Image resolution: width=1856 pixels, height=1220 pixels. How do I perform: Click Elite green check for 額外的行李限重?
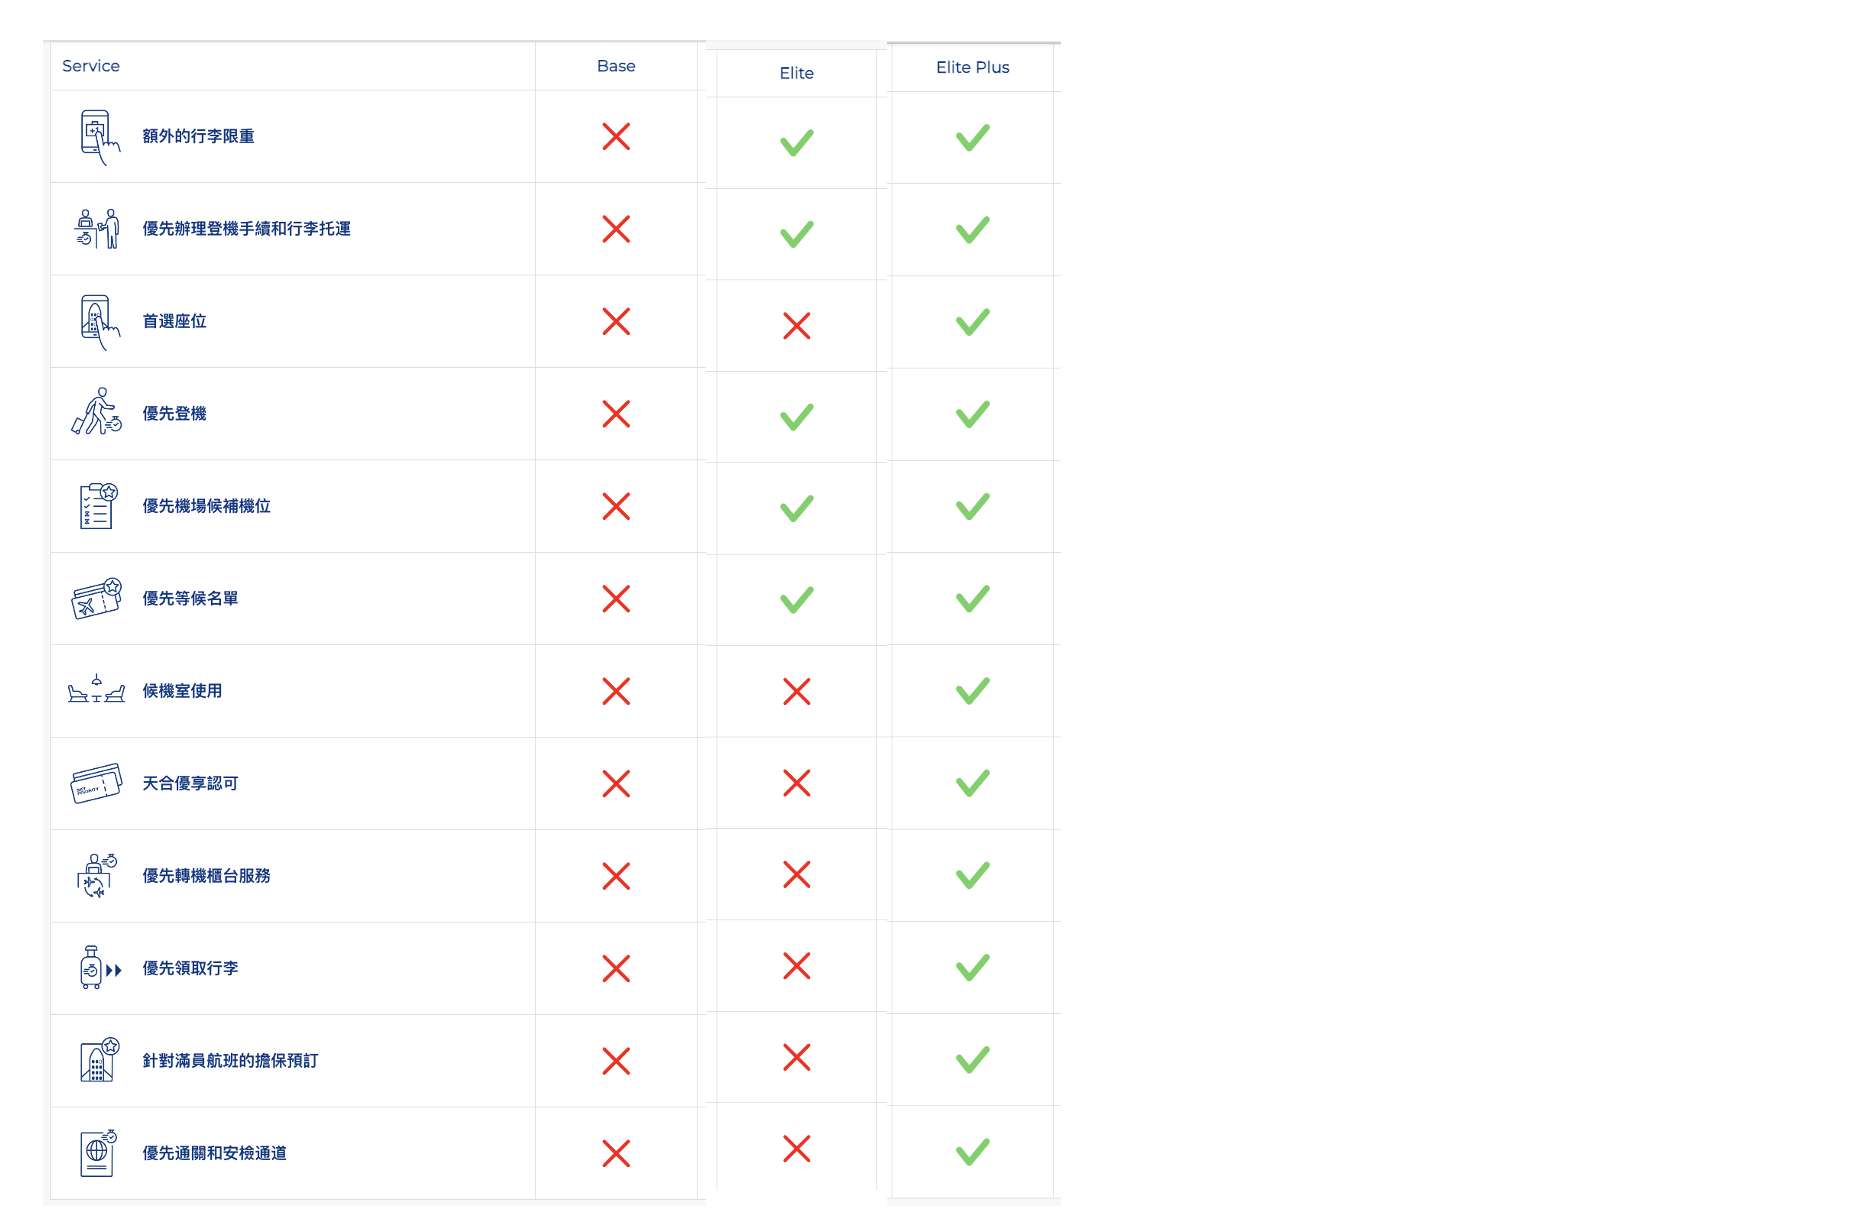(x=797, y=142)
